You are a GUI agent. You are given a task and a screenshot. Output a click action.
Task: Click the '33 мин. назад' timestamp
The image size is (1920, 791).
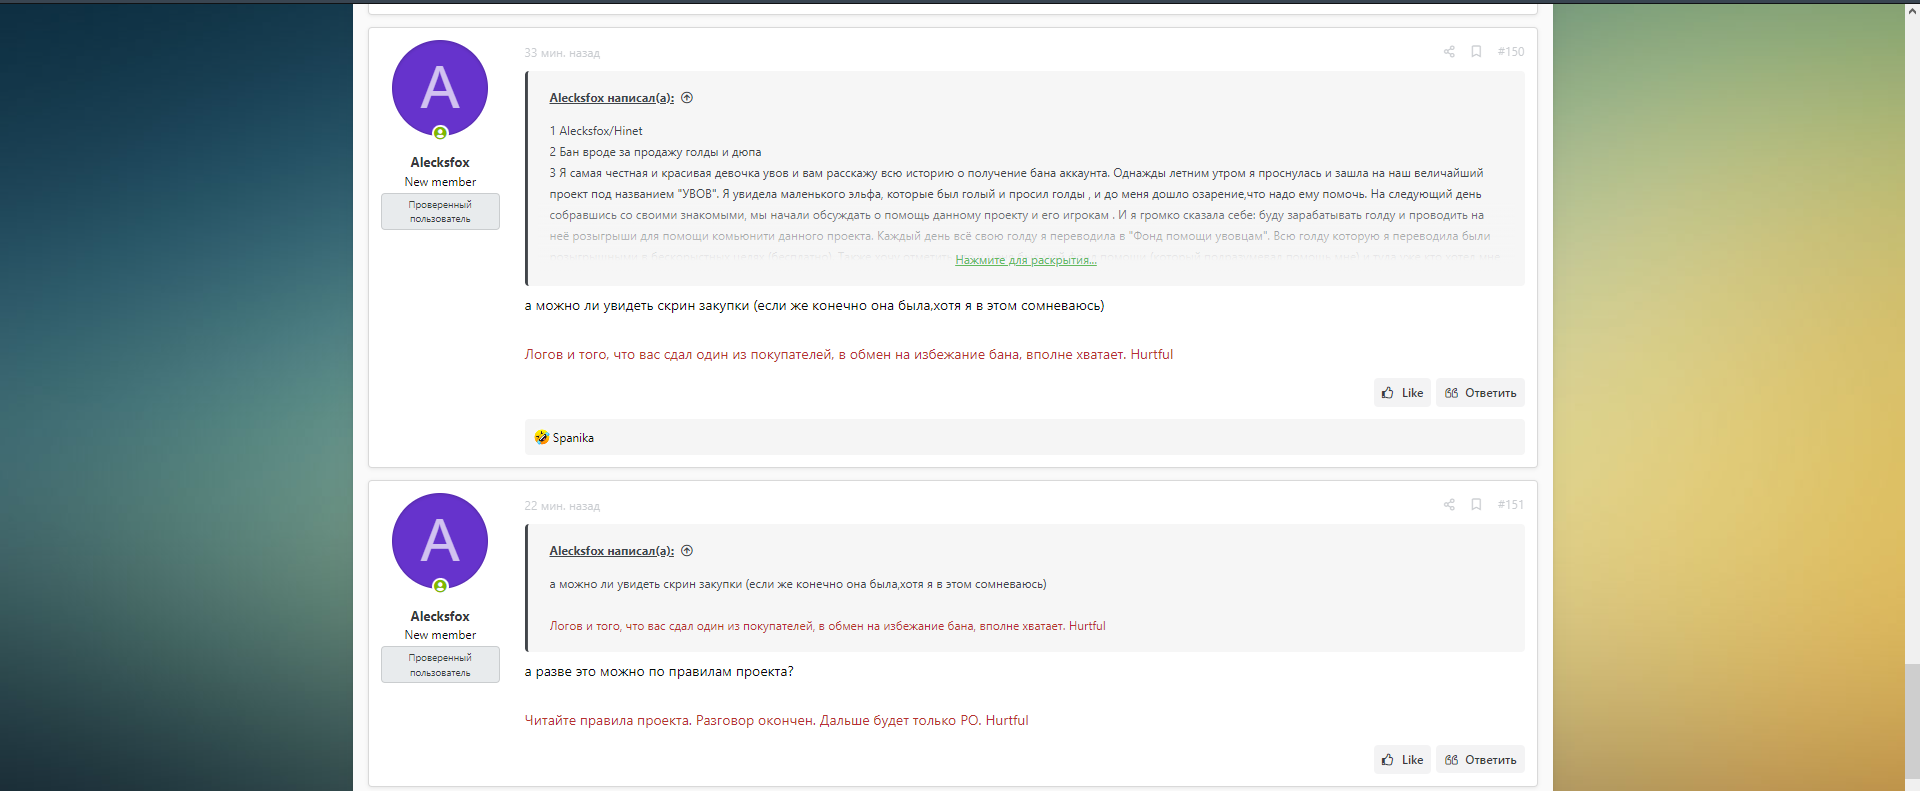coord(562,53)
